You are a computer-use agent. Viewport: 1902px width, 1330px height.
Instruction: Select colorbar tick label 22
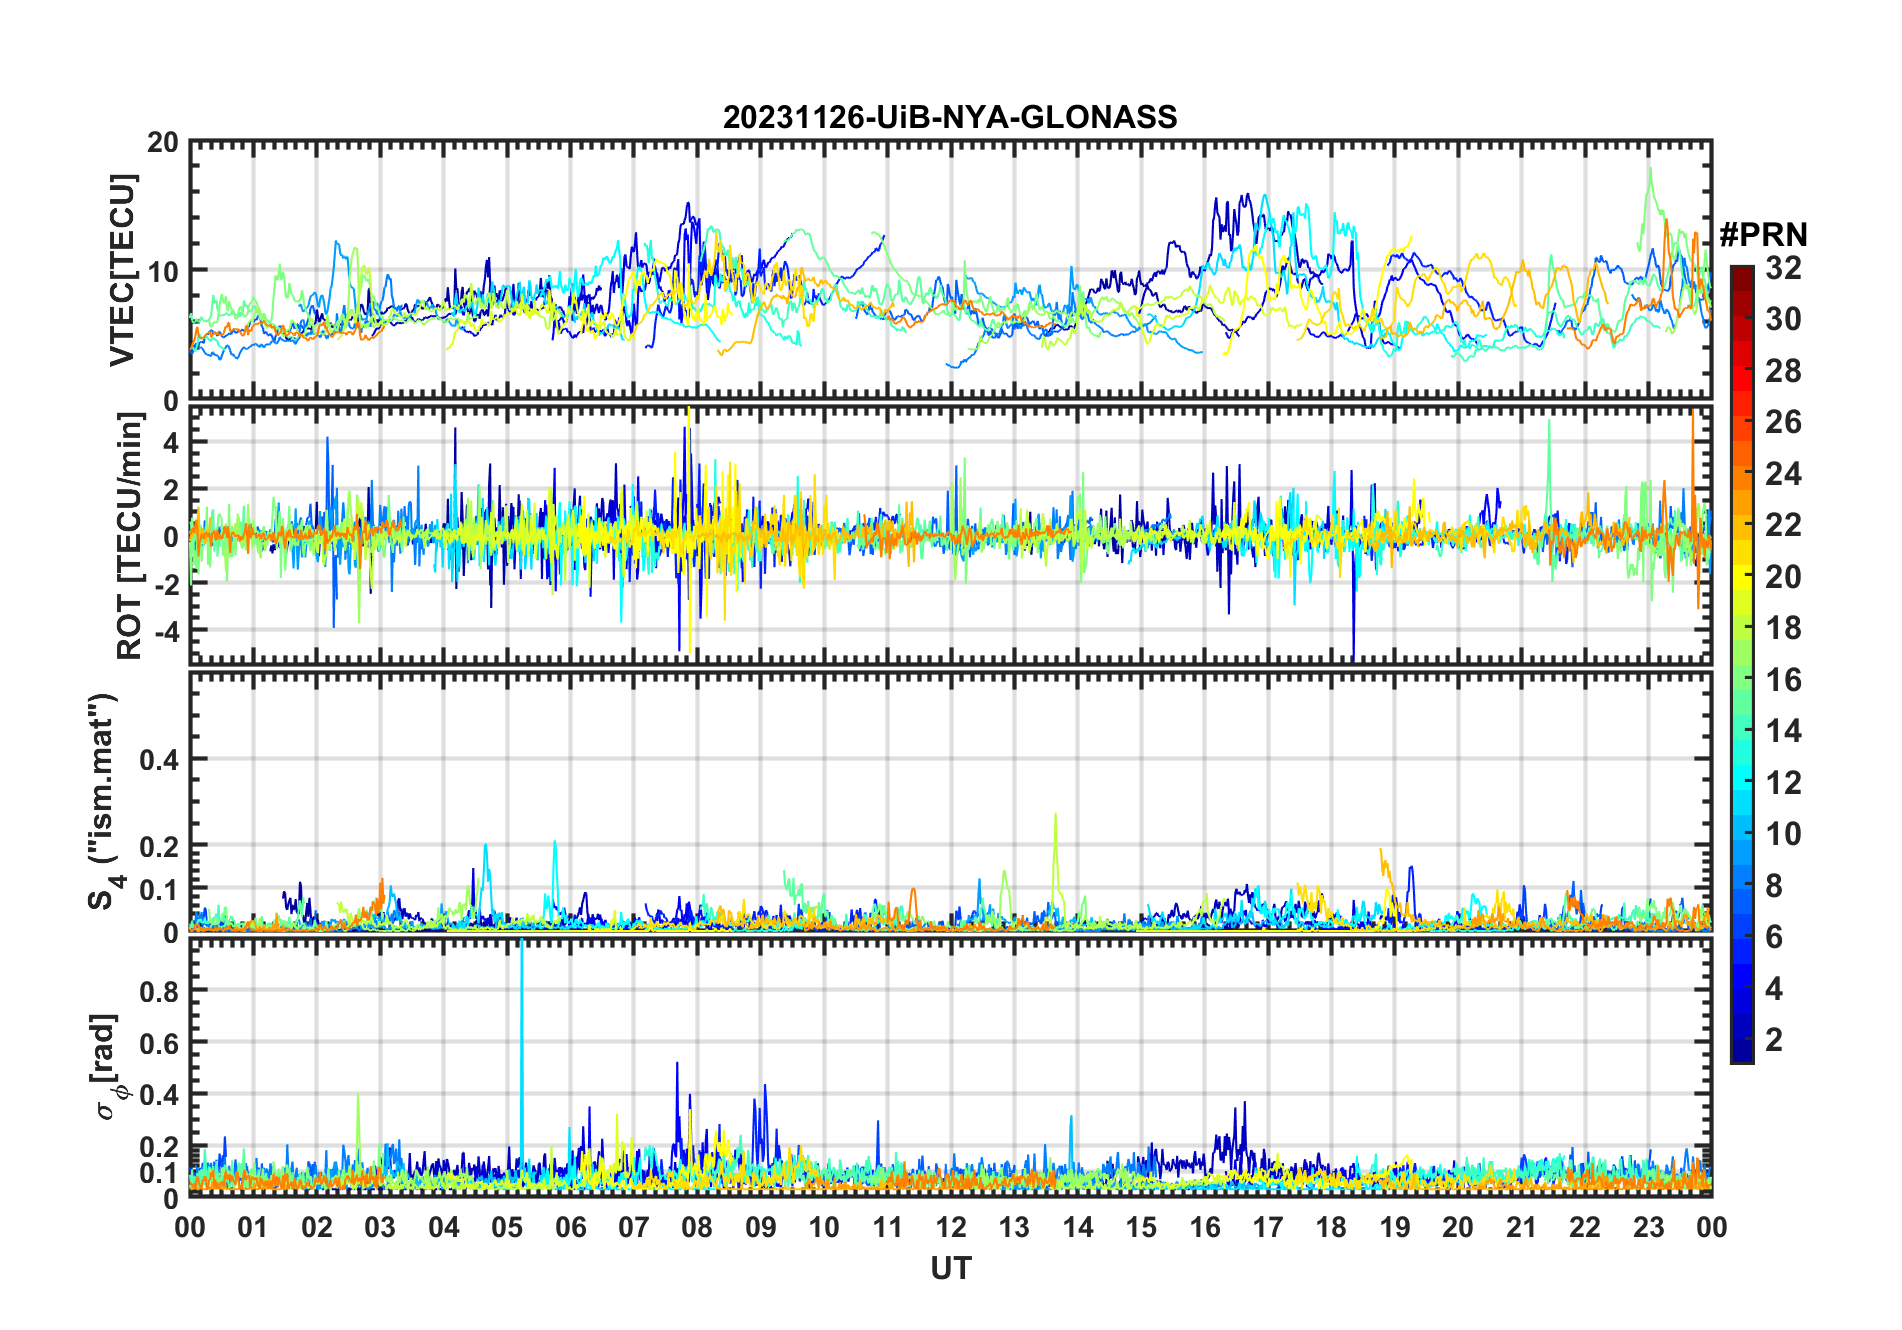(1783, 525)
